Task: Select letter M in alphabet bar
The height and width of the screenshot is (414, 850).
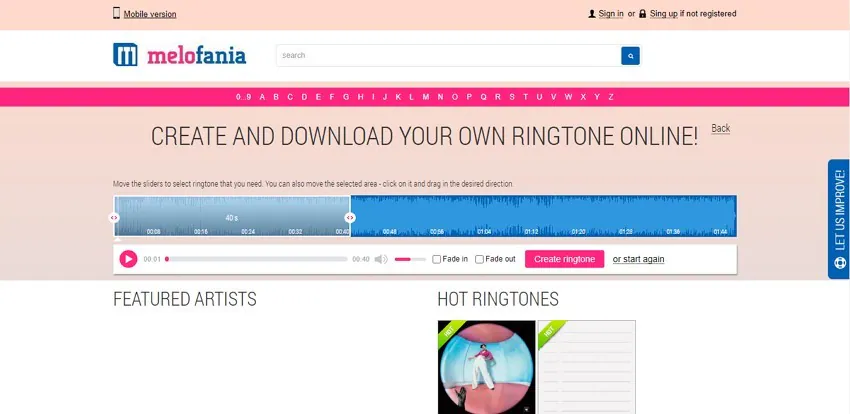Action: click(x=426, y=97)
